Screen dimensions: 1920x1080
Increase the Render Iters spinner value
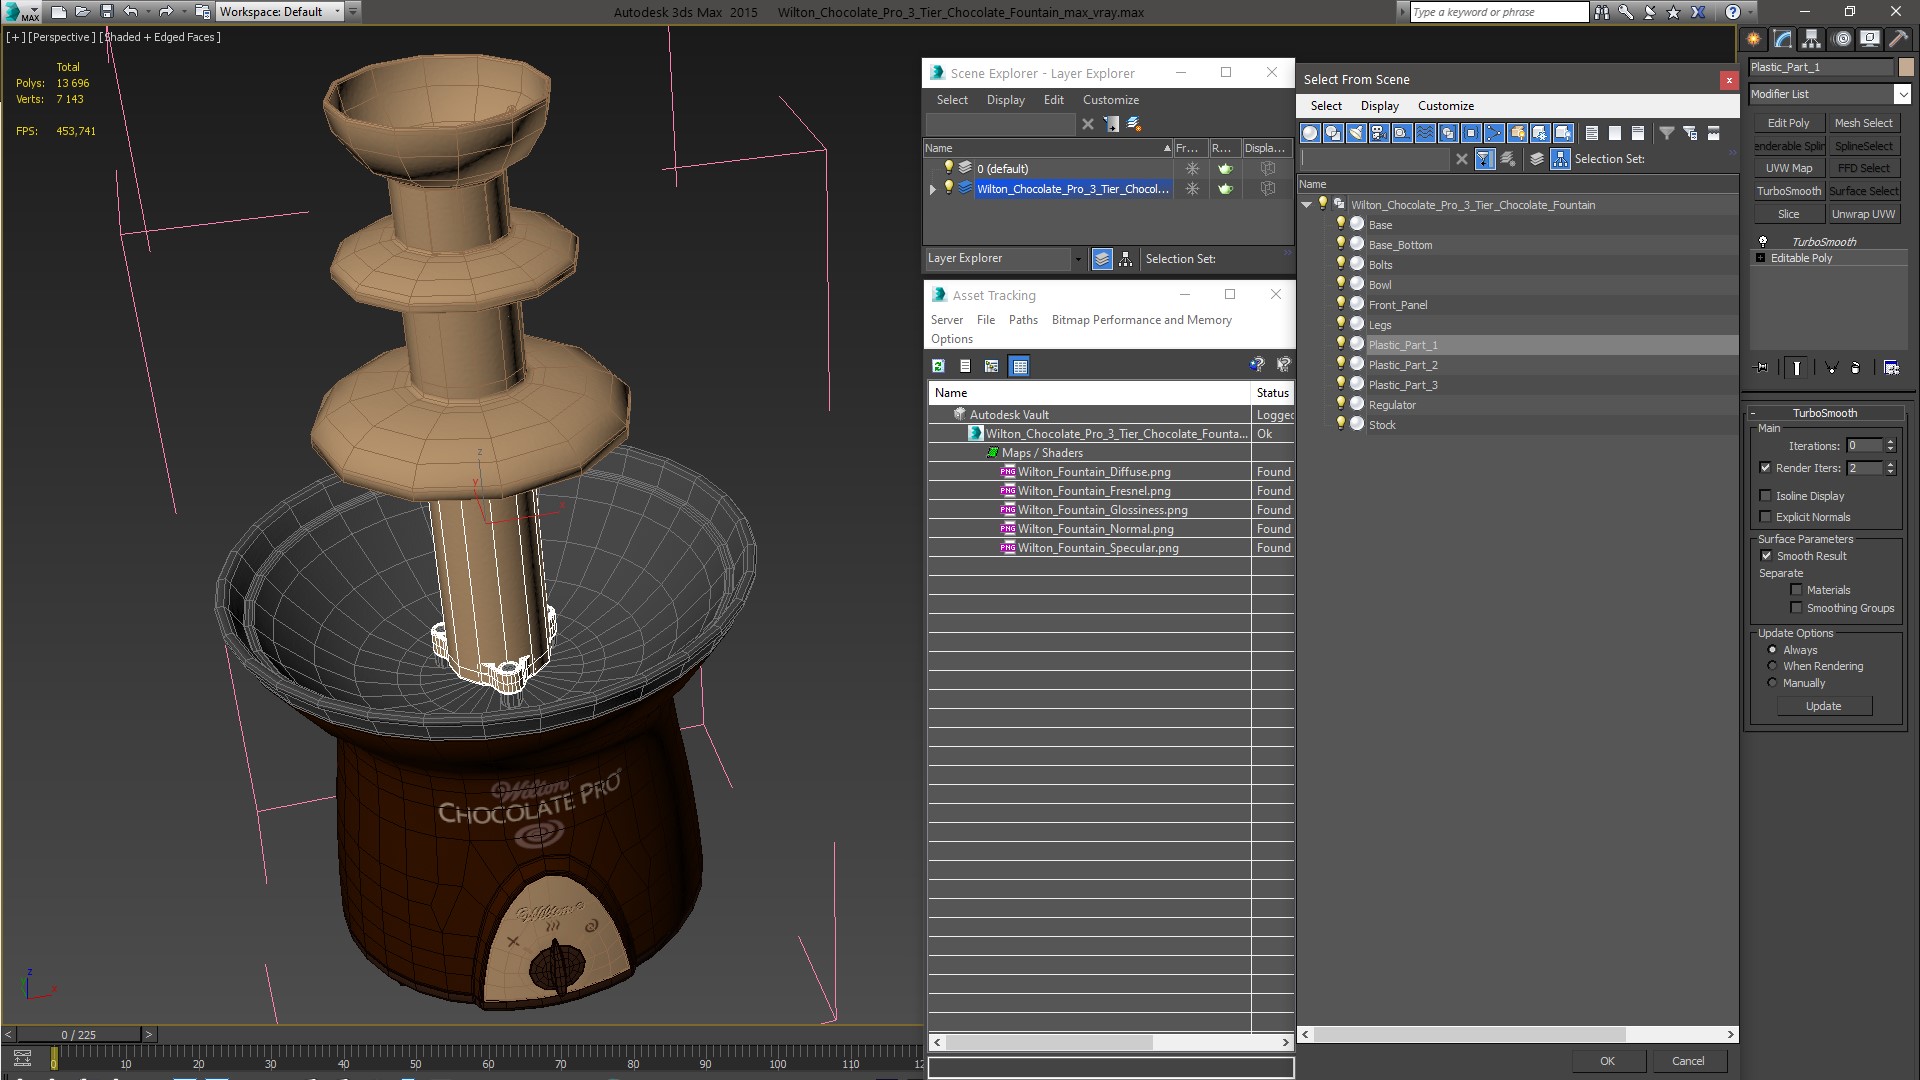tap(1890, 464)
